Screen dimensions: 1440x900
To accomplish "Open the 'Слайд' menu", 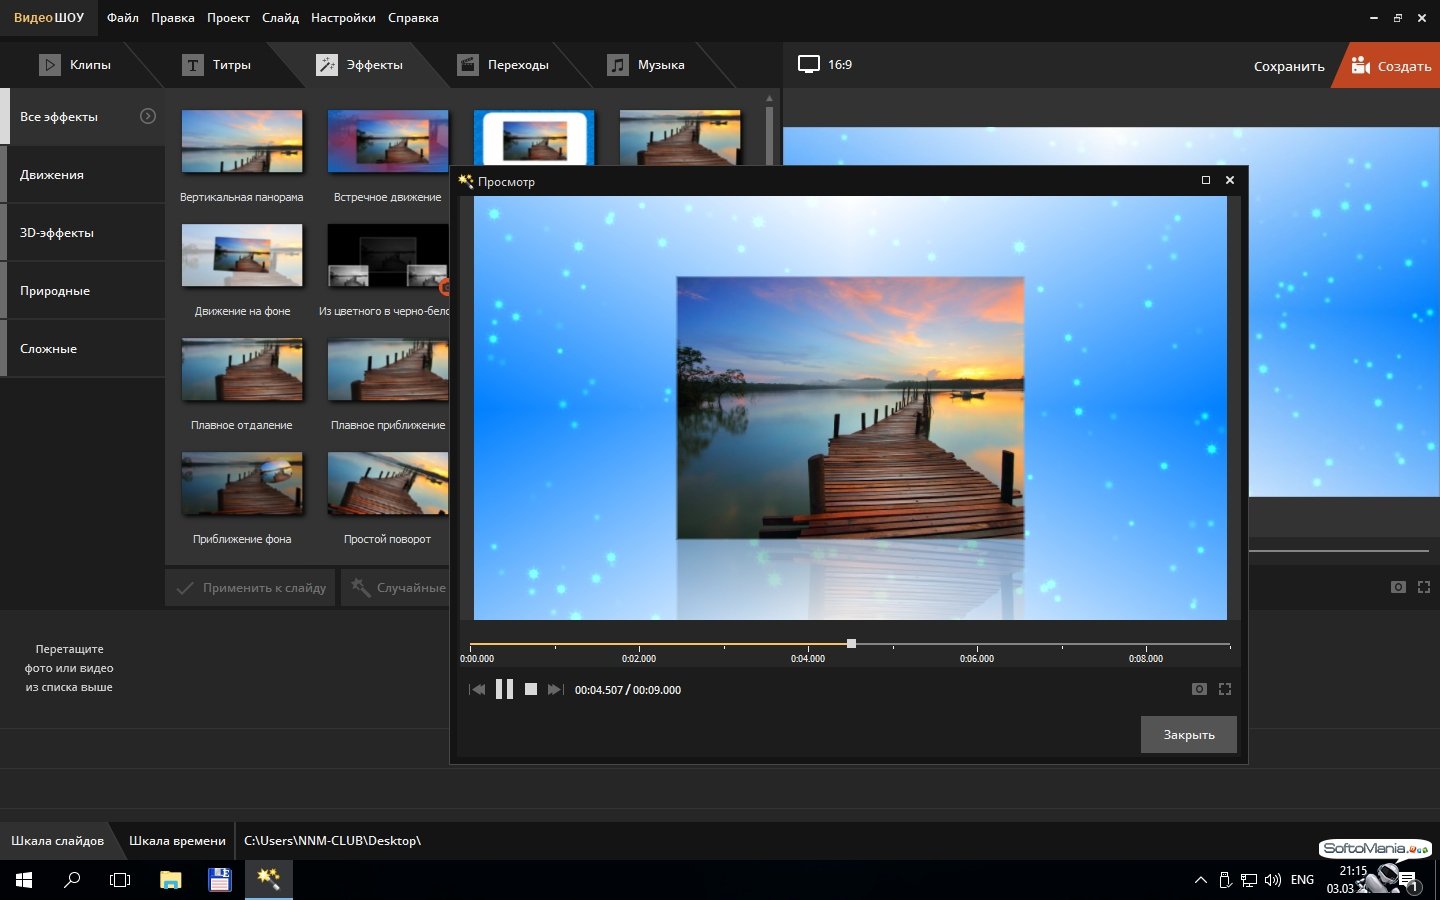I will coord(280,18).
